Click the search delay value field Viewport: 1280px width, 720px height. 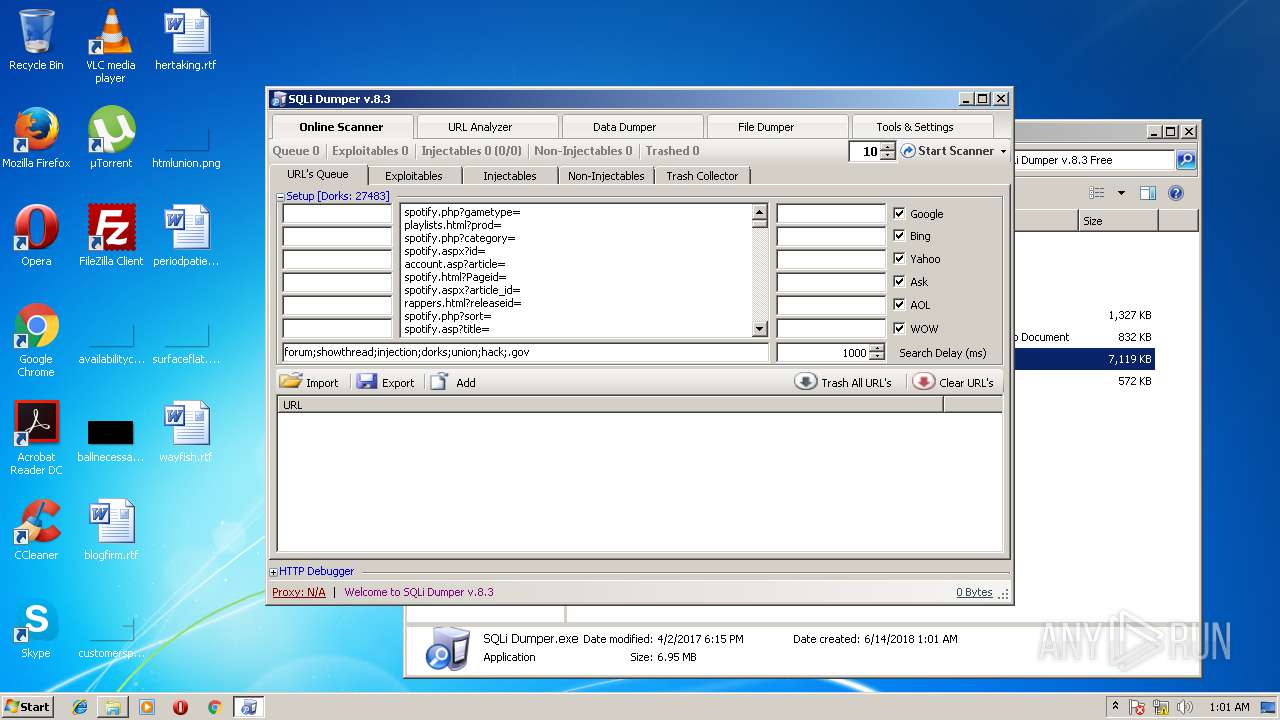[824, 352]
